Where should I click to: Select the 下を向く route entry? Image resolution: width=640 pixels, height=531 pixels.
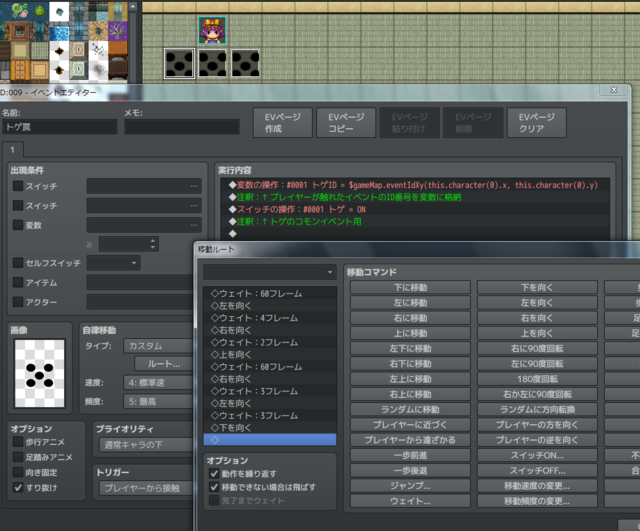point(270,428)
